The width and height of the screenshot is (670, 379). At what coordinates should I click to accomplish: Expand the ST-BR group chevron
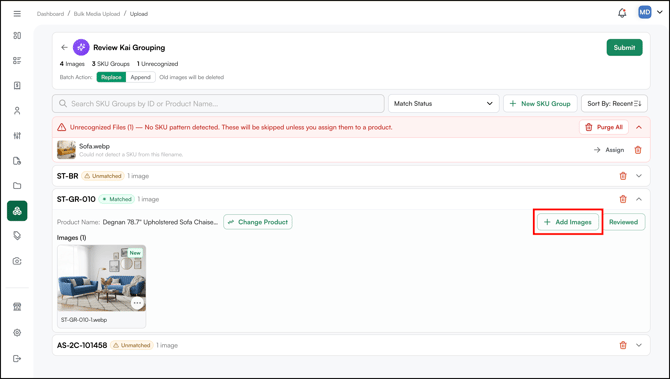[x=639, y=176]
